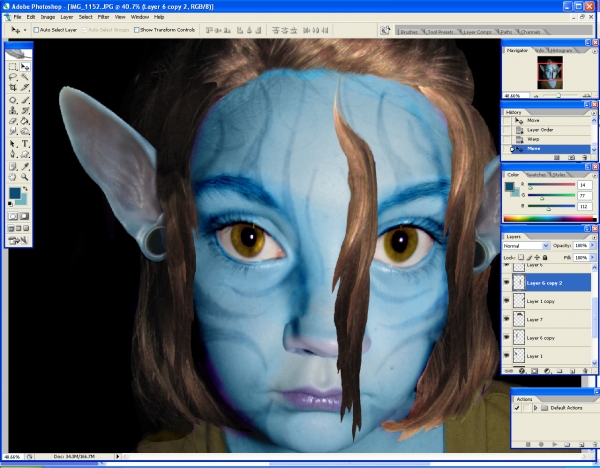The image size is (600, 468).
Task: Select the Hand tool
Action: tap(13, 177)
